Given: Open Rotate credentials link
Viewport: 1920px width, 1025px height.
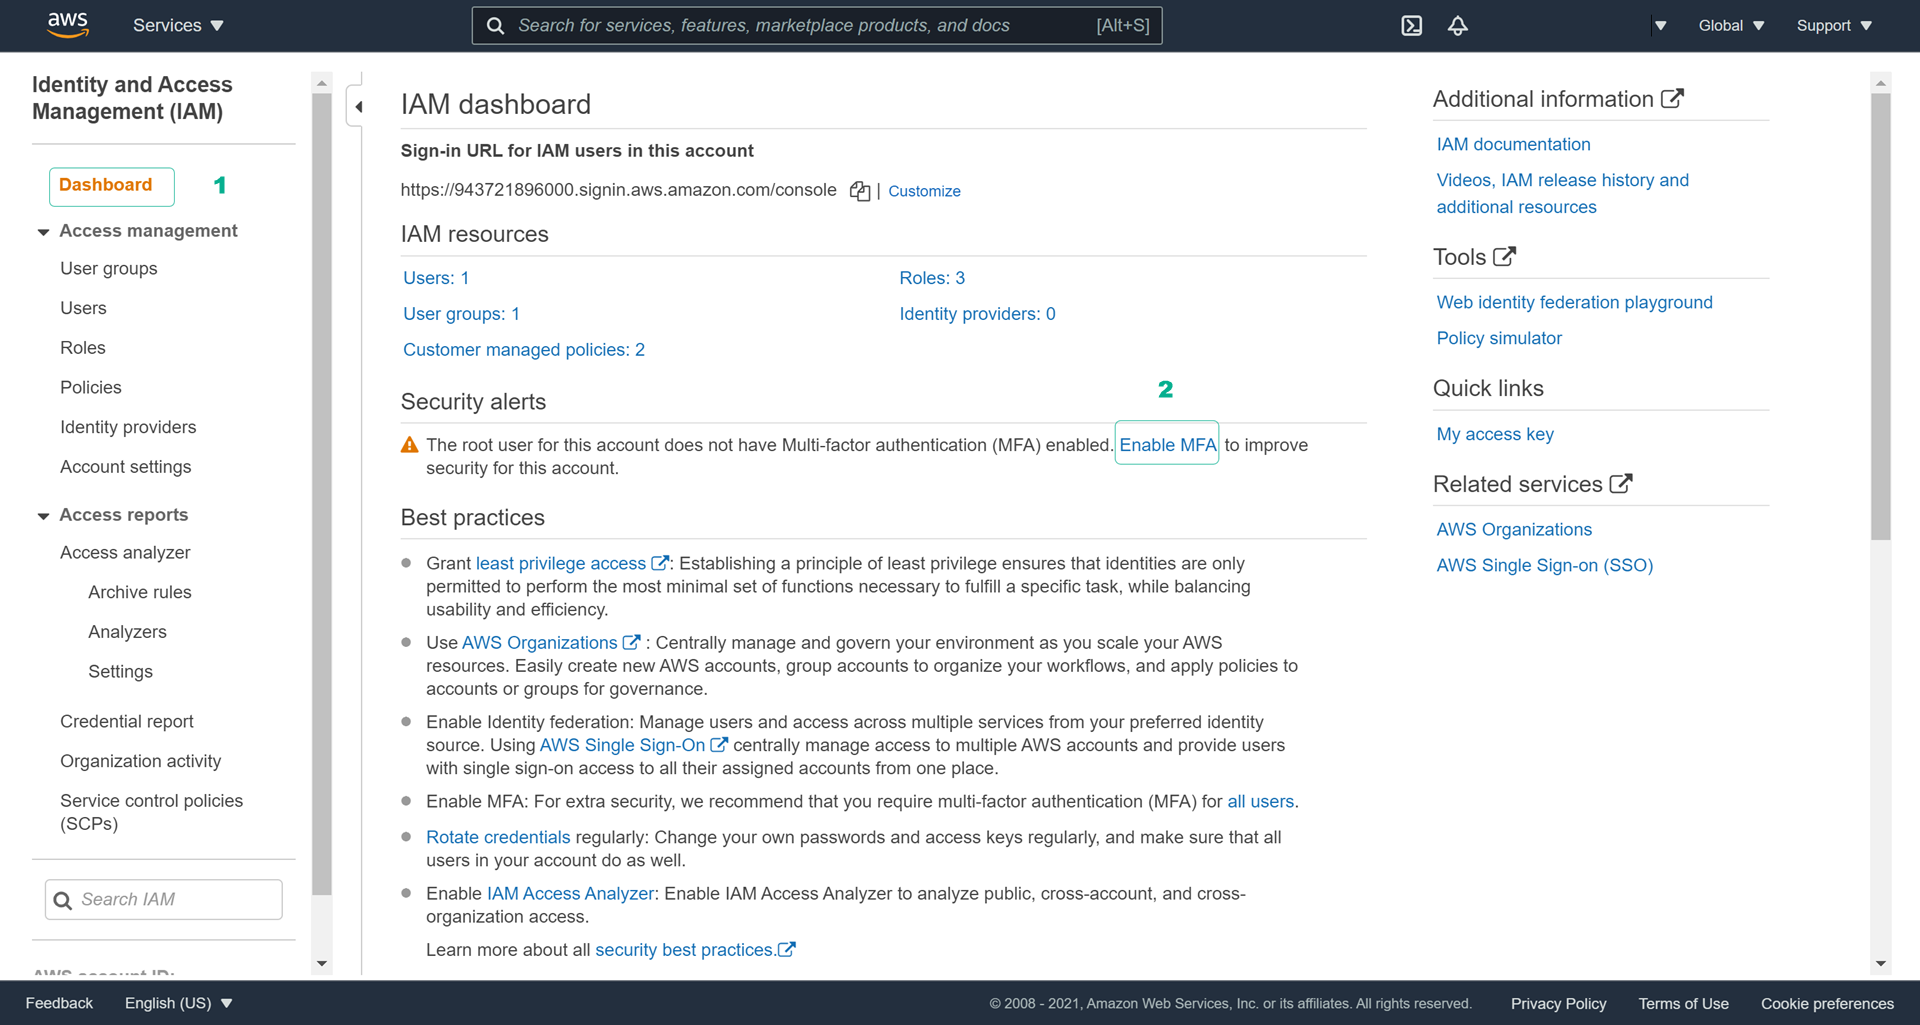Looking at the screenshot, I should [x=498, y=837].
